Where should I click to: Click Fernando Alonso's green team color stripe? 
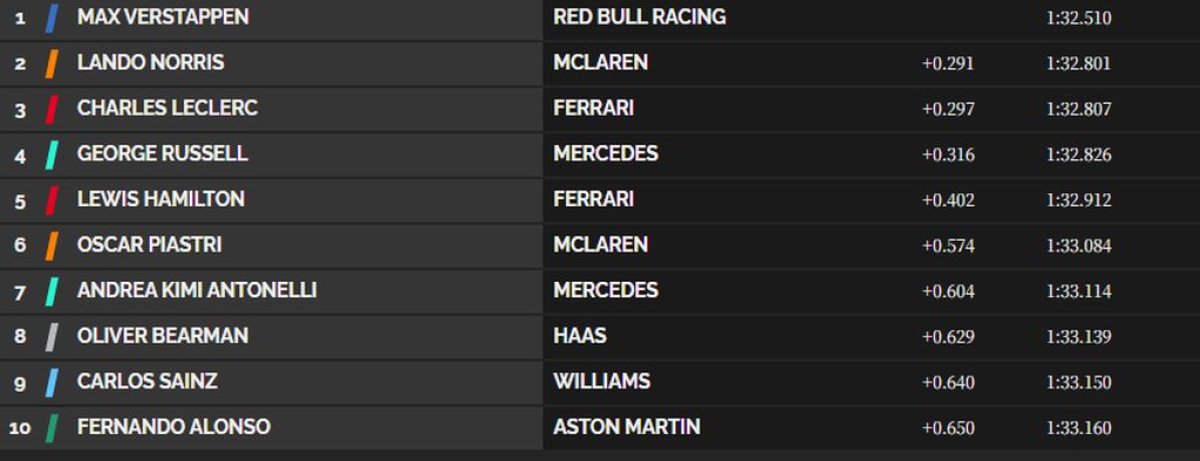[52, 427]
